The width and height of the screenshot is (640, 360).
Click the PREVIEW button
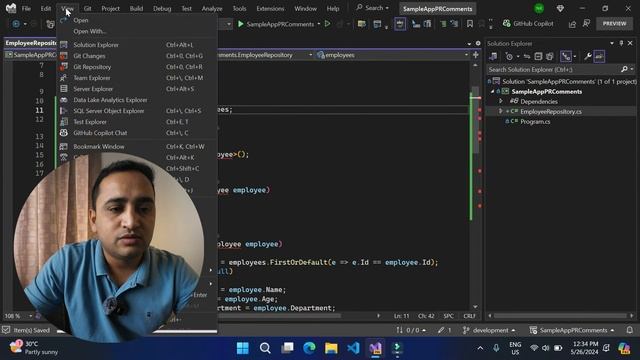click(614, 24)
